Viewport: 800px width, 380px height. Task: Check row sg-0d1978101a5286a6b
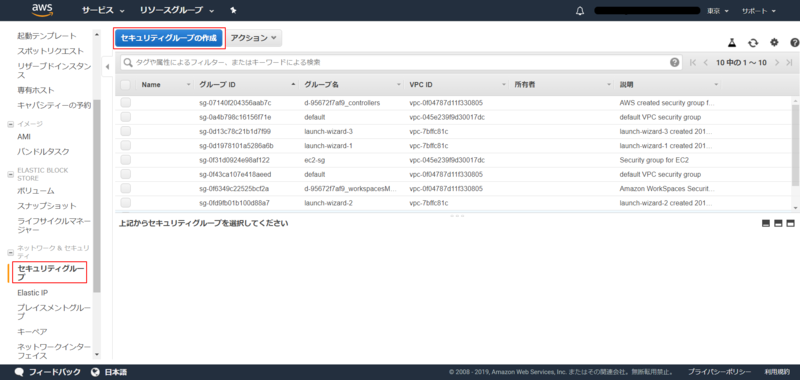coord(126,145)
